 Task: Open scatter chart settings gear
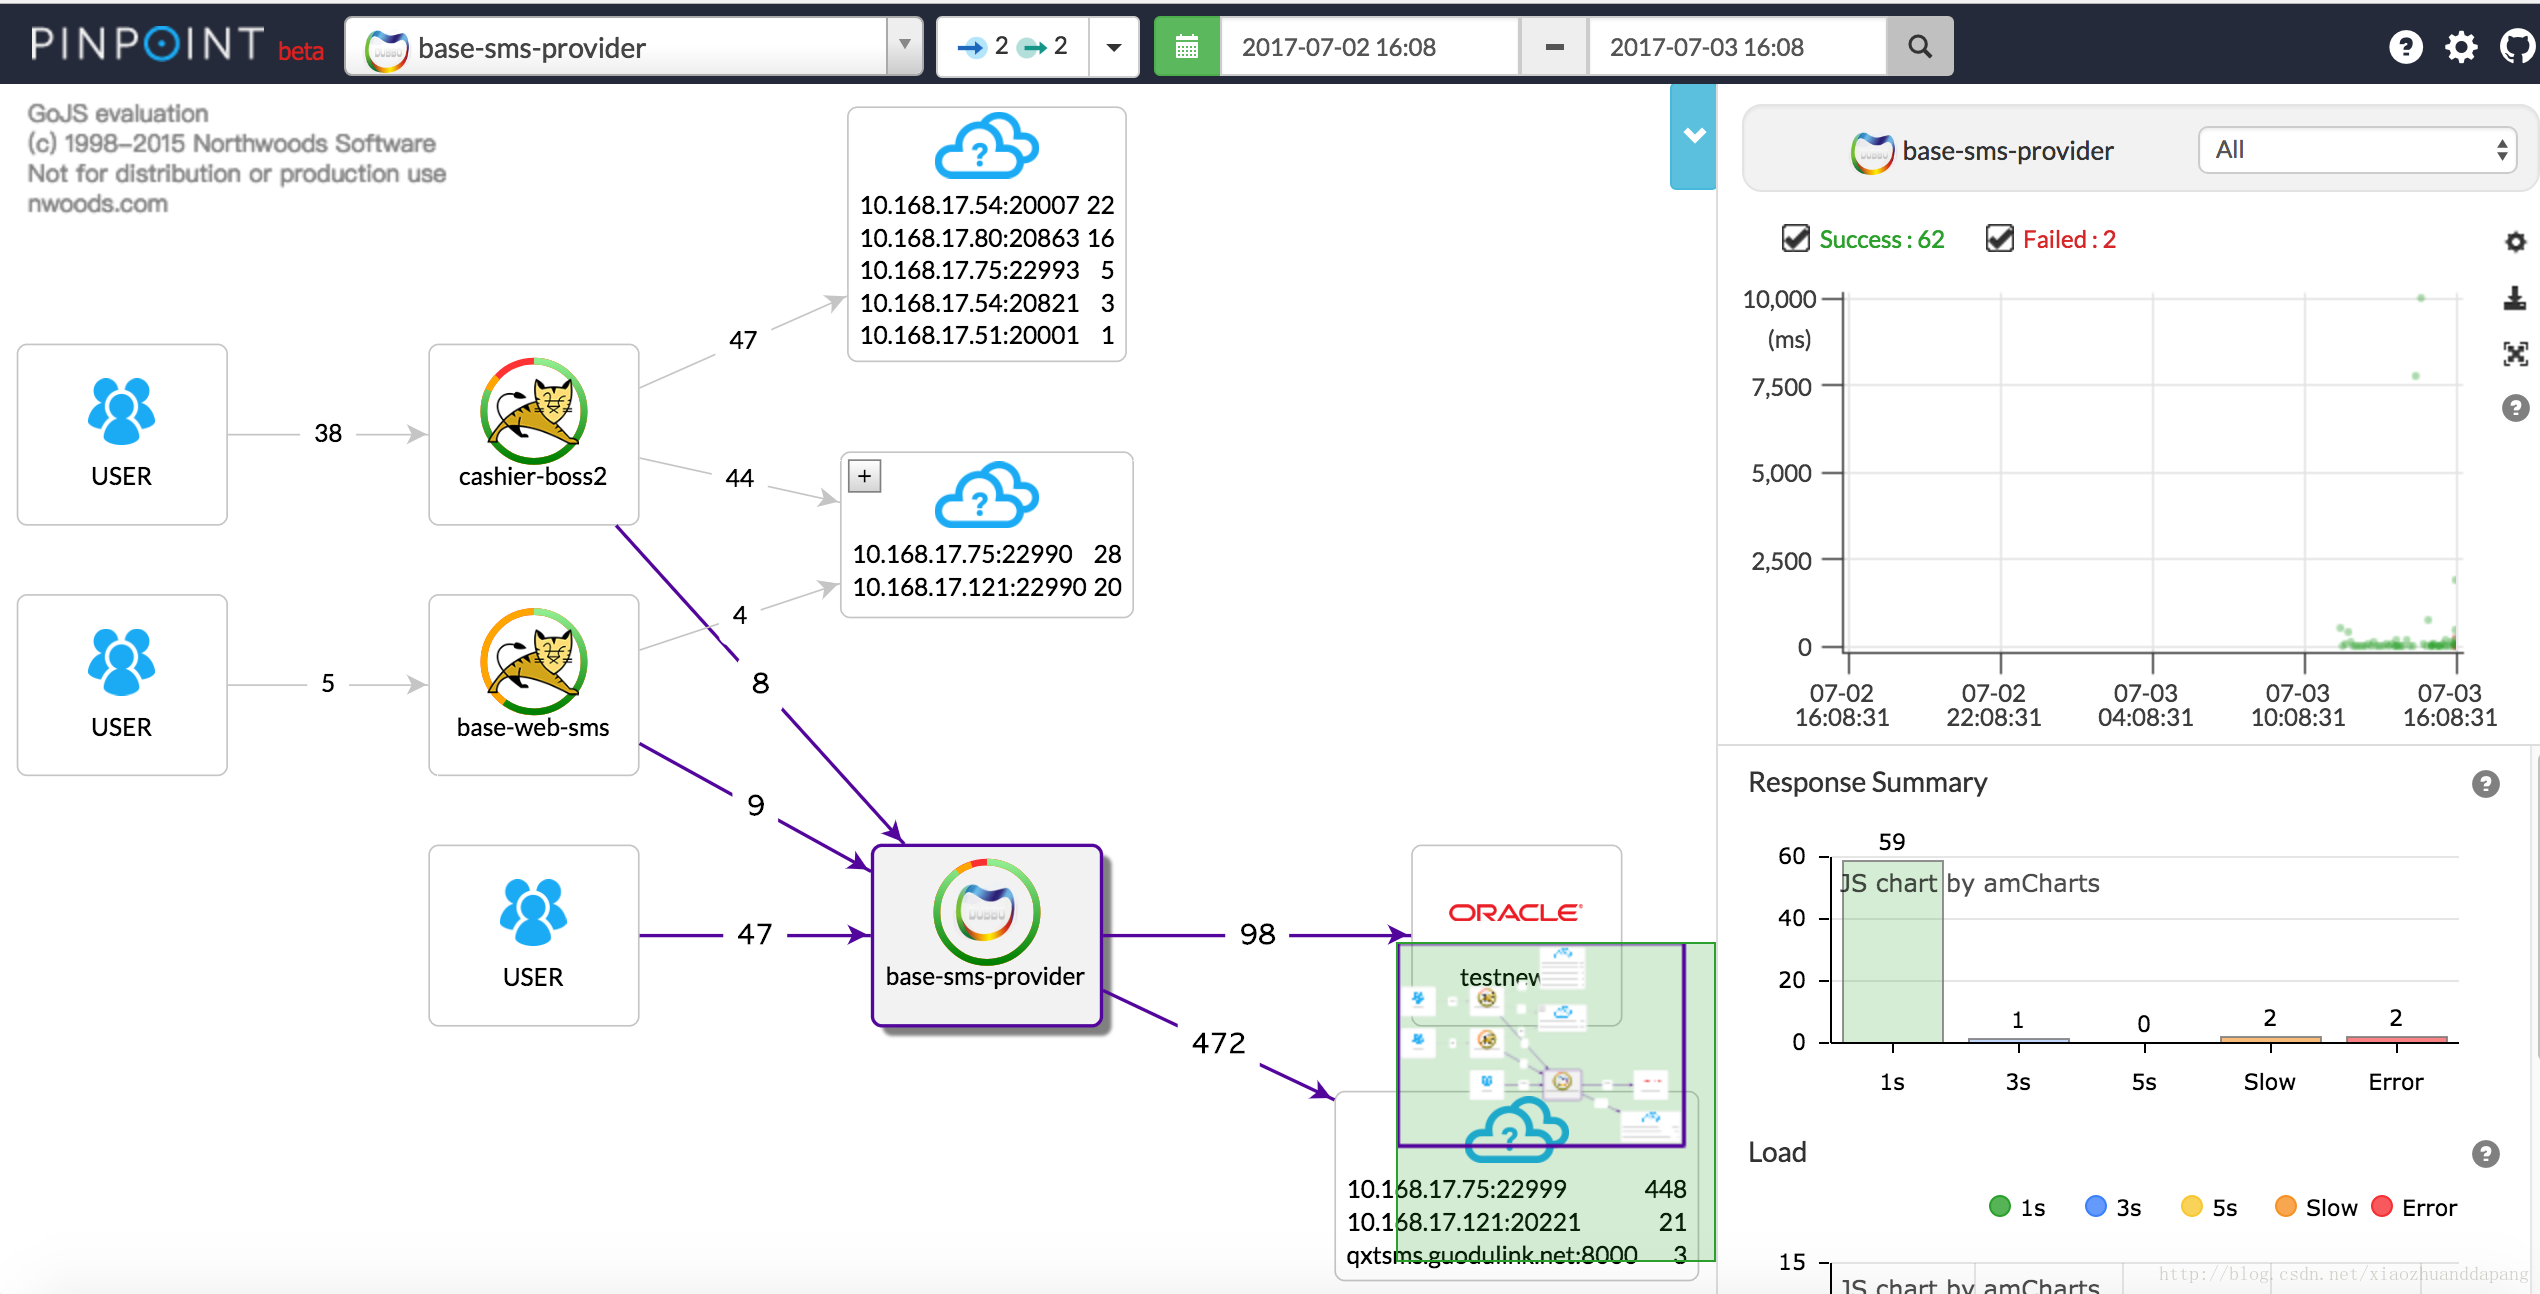point(2515,241)
